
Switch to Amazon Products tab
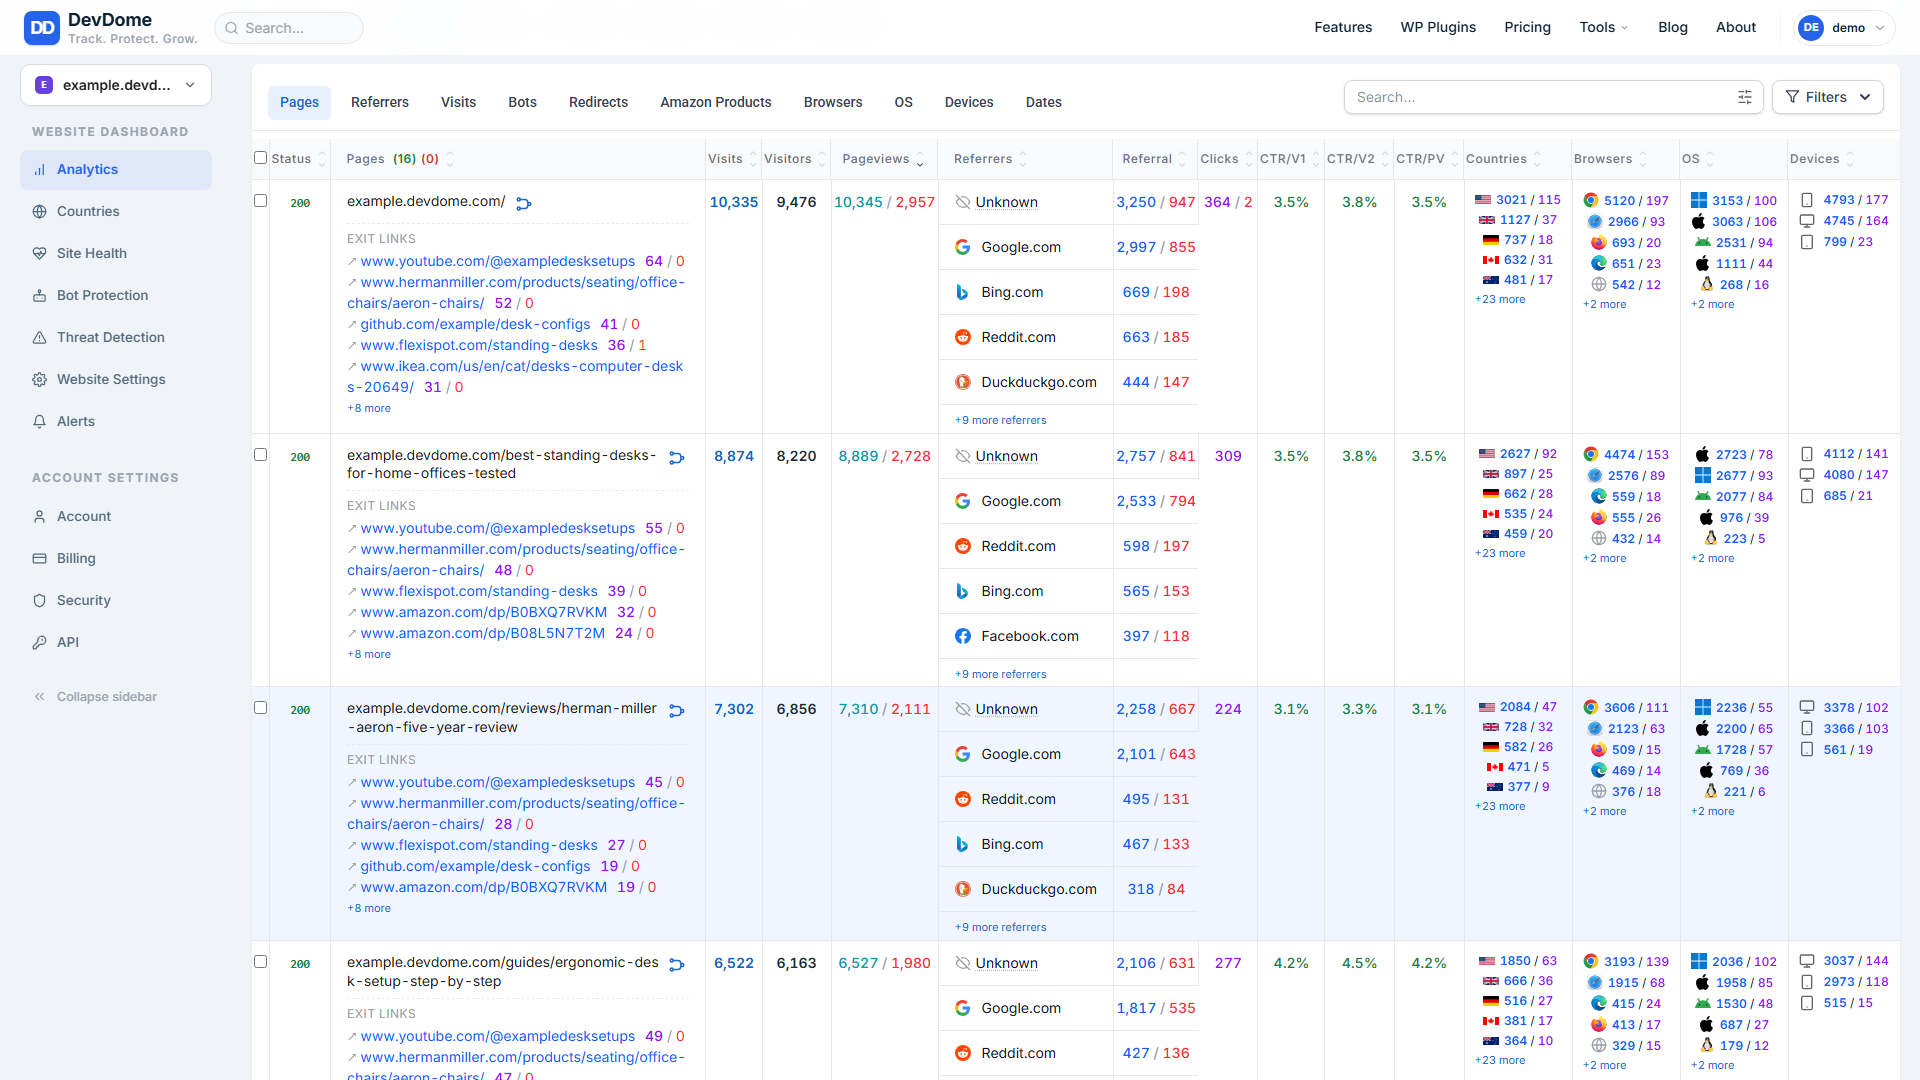tap(716, 102)
